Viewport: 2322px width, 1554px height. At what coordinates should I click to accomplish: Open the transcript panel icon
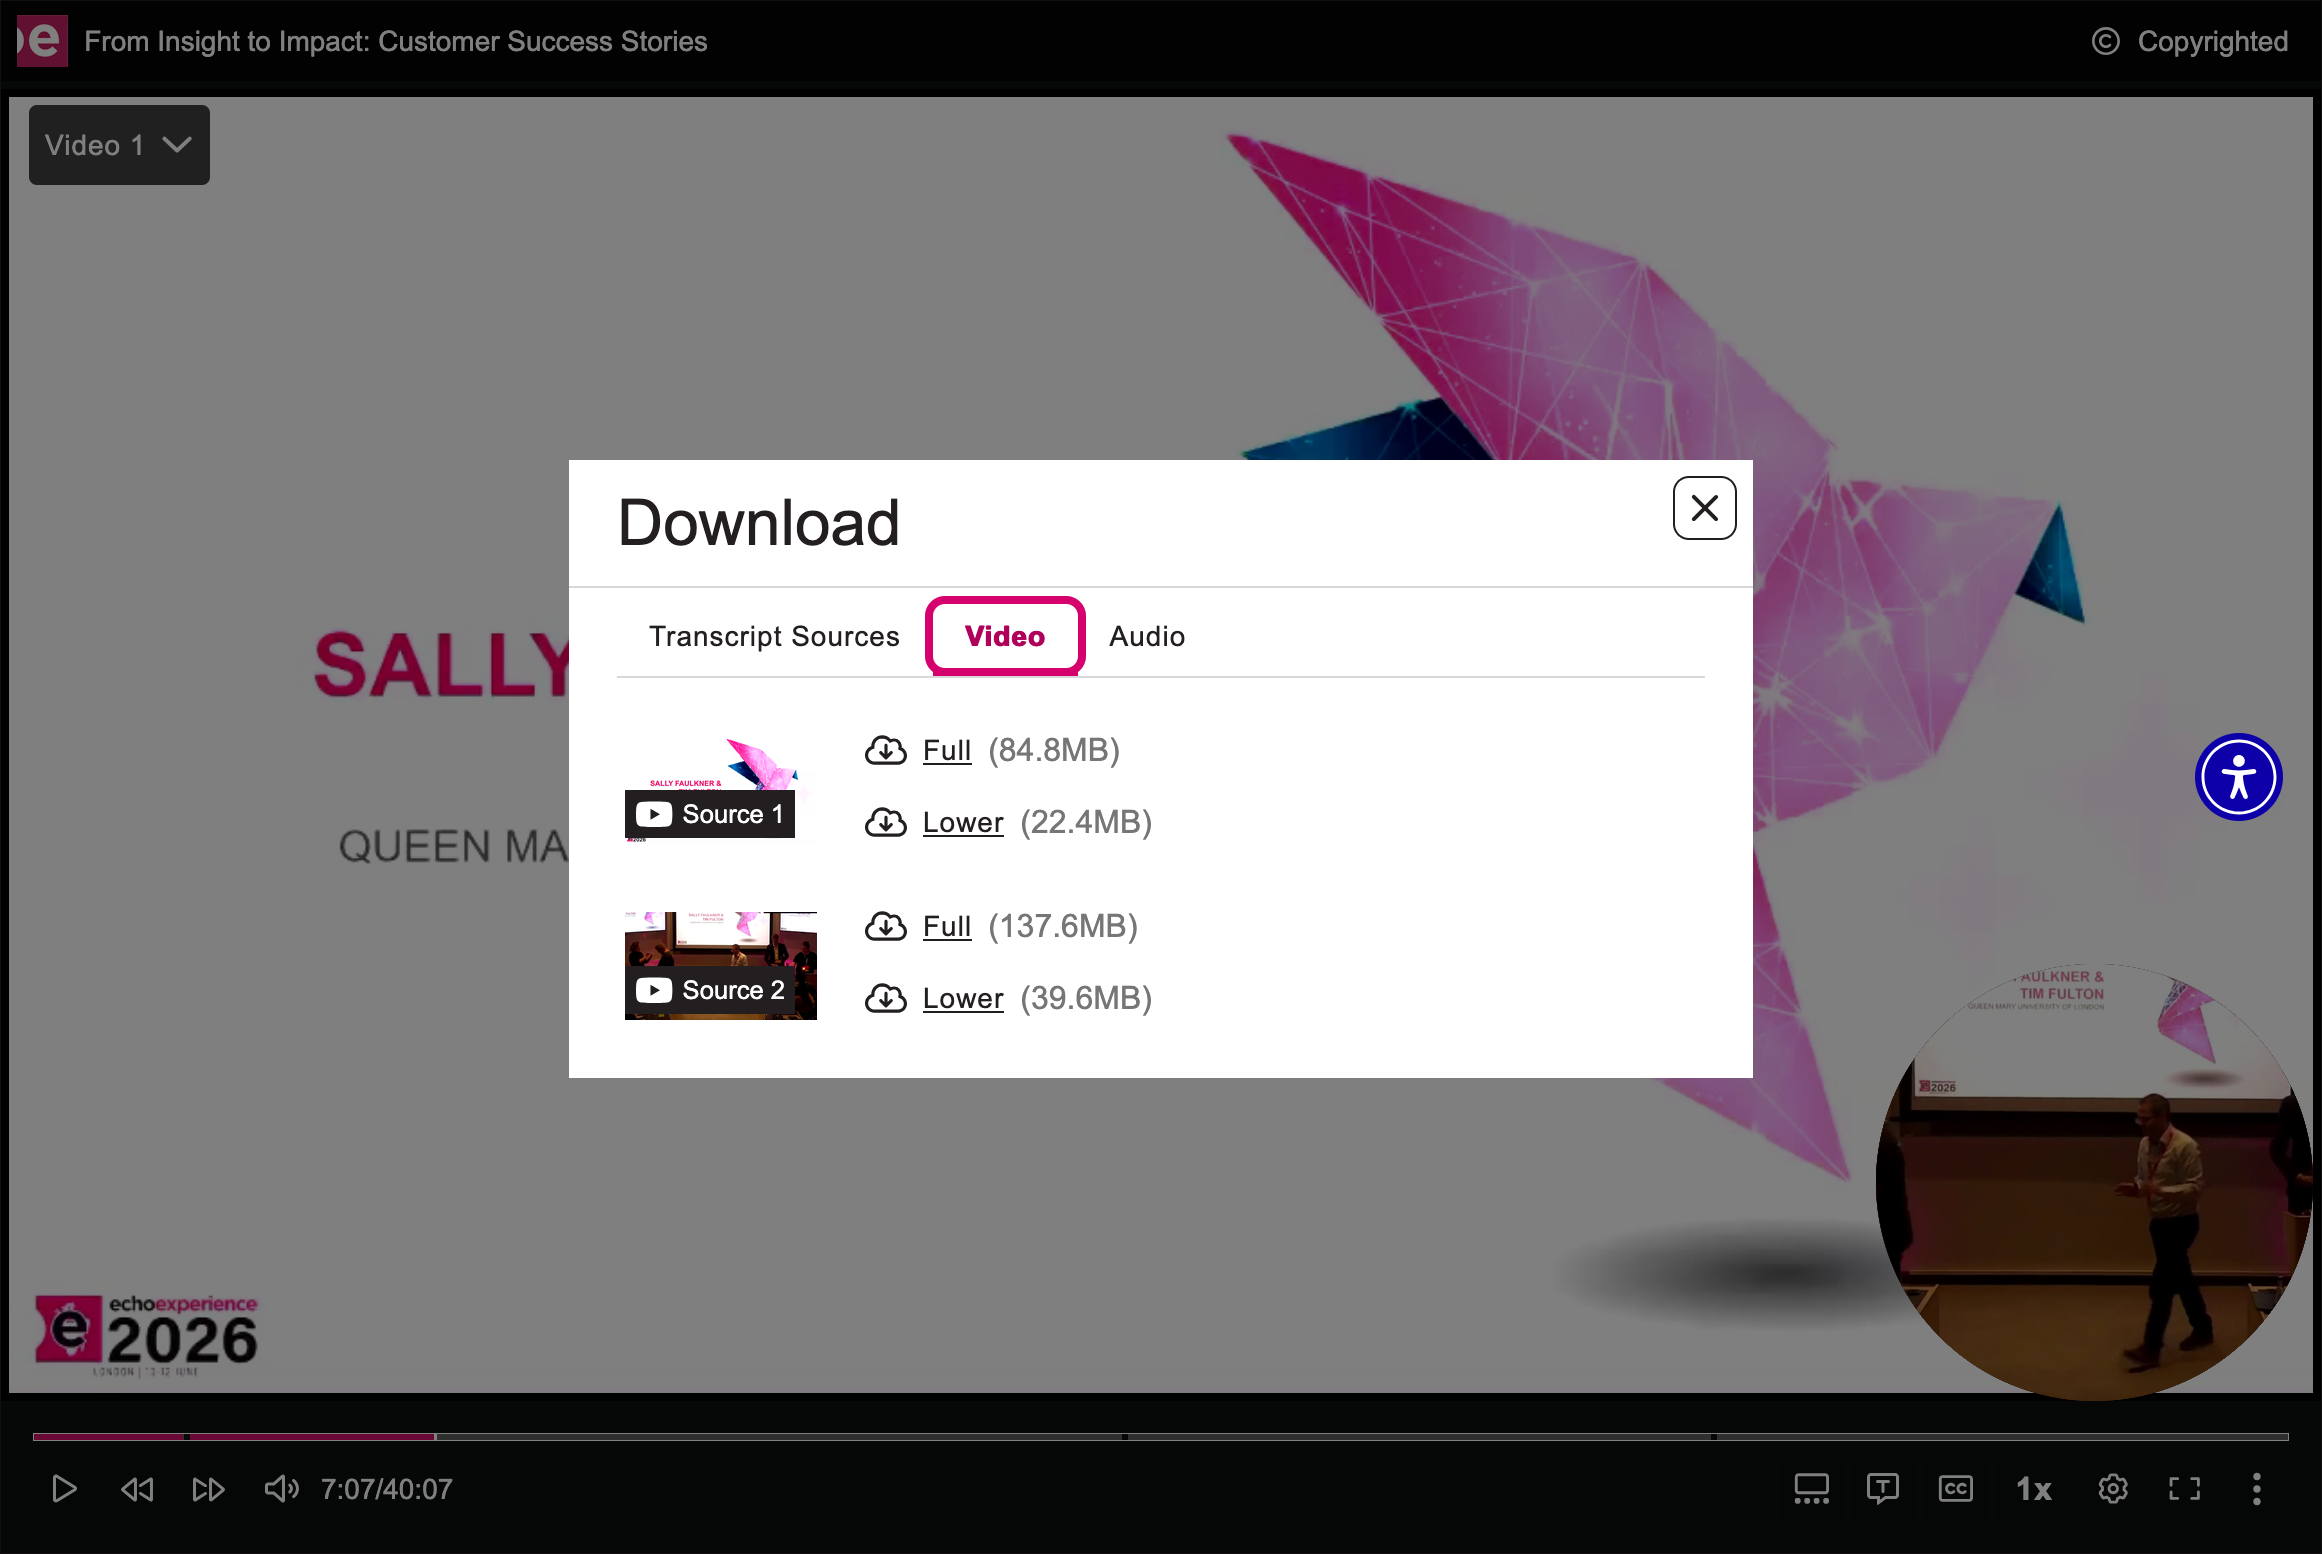pos(1883,1489)
